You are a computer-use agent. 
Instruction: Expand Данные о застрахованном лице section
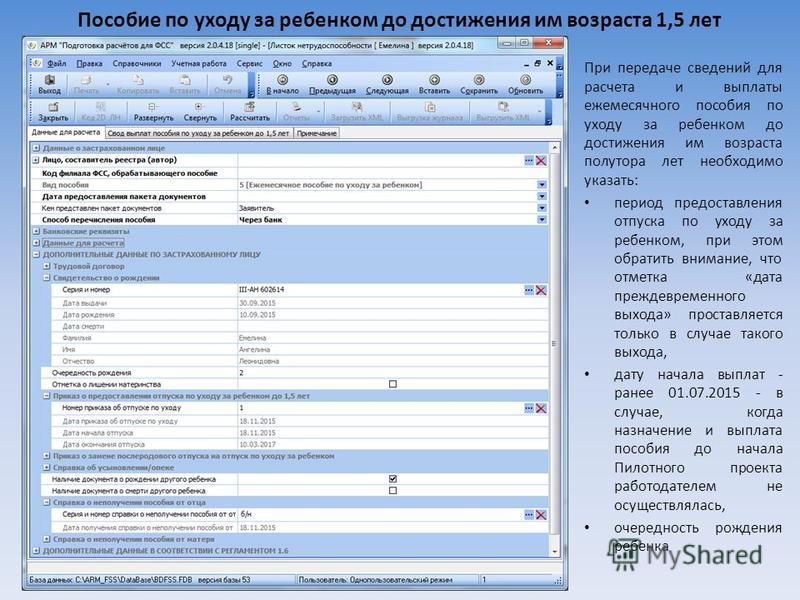point(36,148)
